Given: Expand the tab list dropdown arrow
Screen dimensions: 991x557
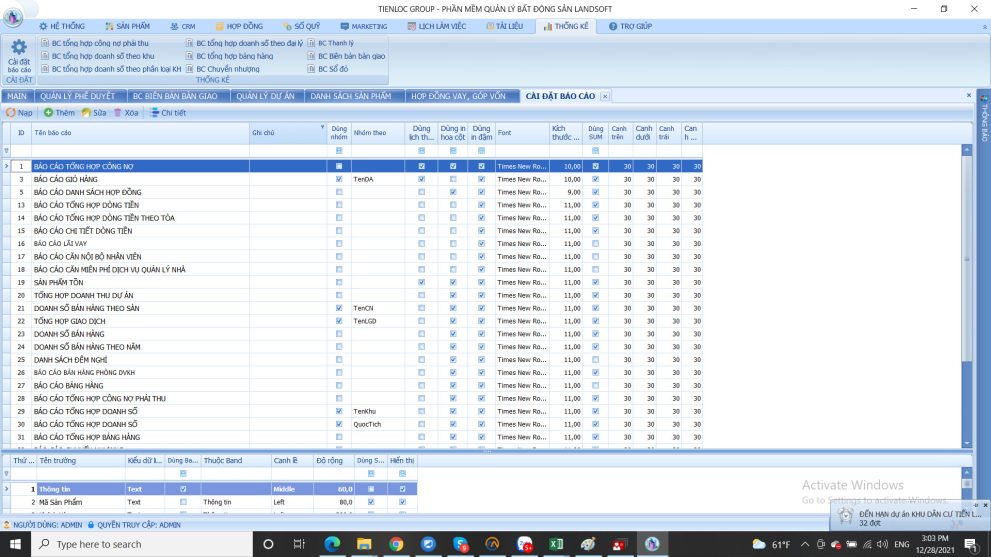Looking at the screenshot, I should 968,96.
